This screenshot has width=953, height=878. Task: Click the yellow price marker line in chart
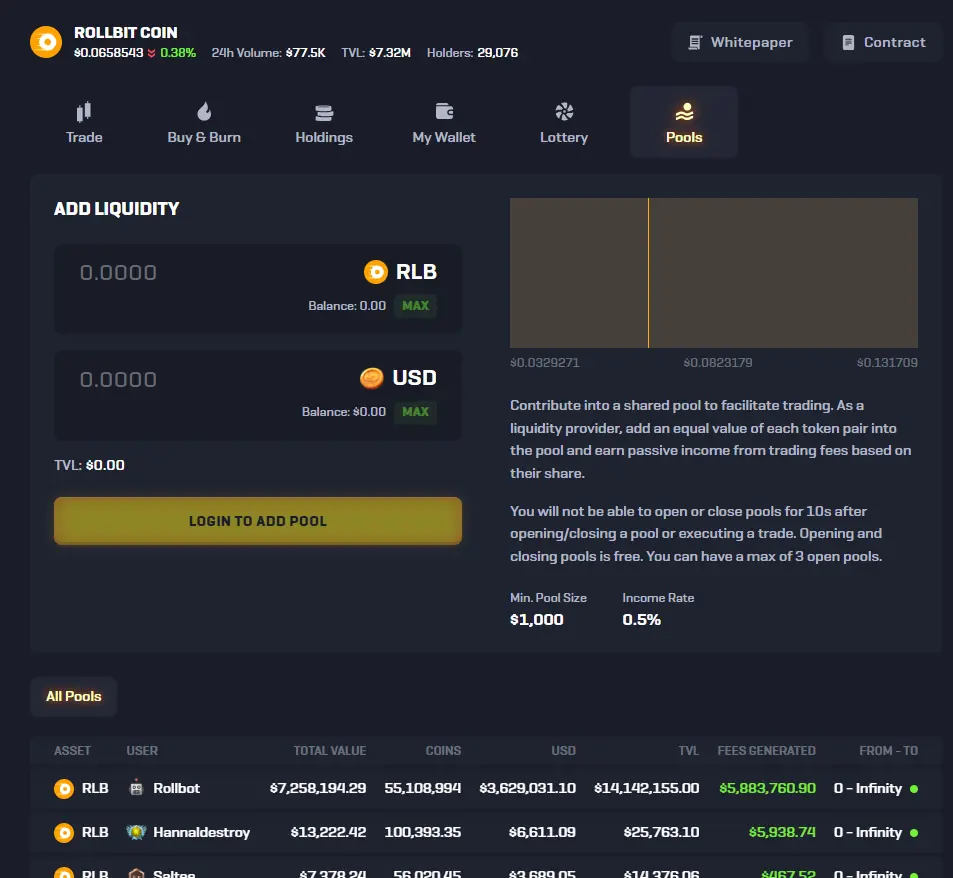(x=649, y=273)
